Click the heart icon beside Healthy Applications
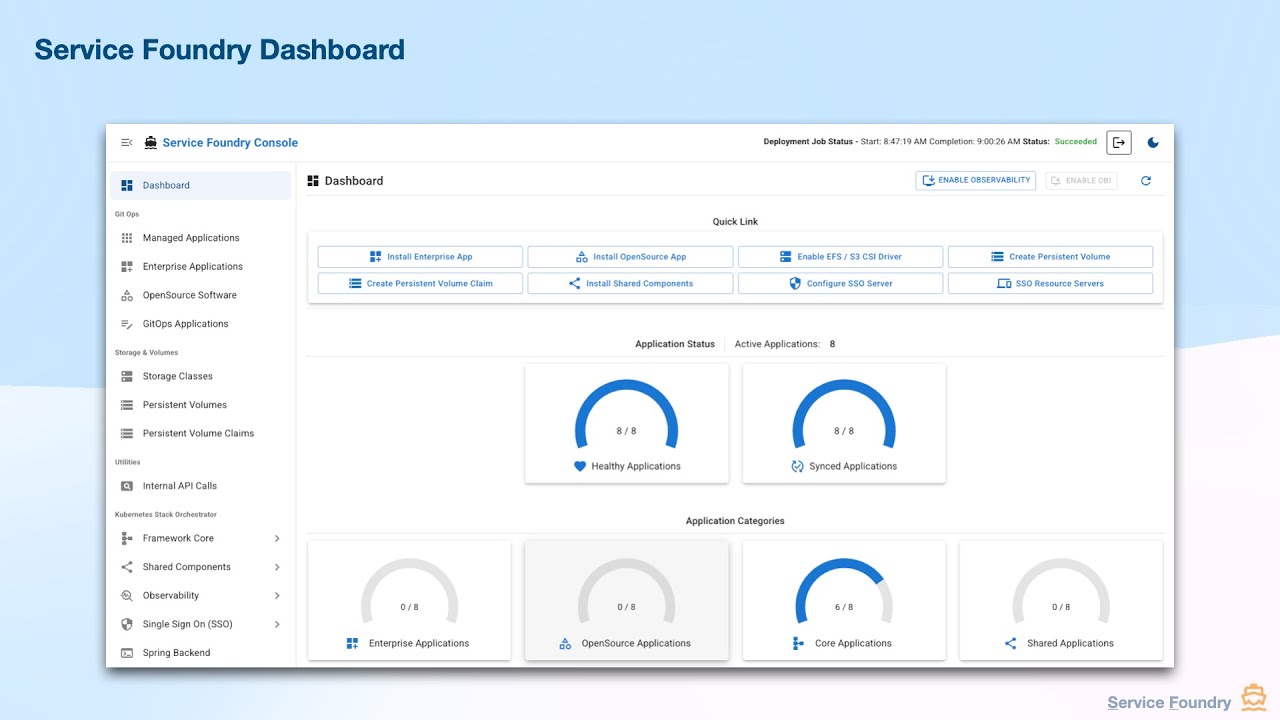Viewport: 1280px width, 720px height. pos(580,467)
